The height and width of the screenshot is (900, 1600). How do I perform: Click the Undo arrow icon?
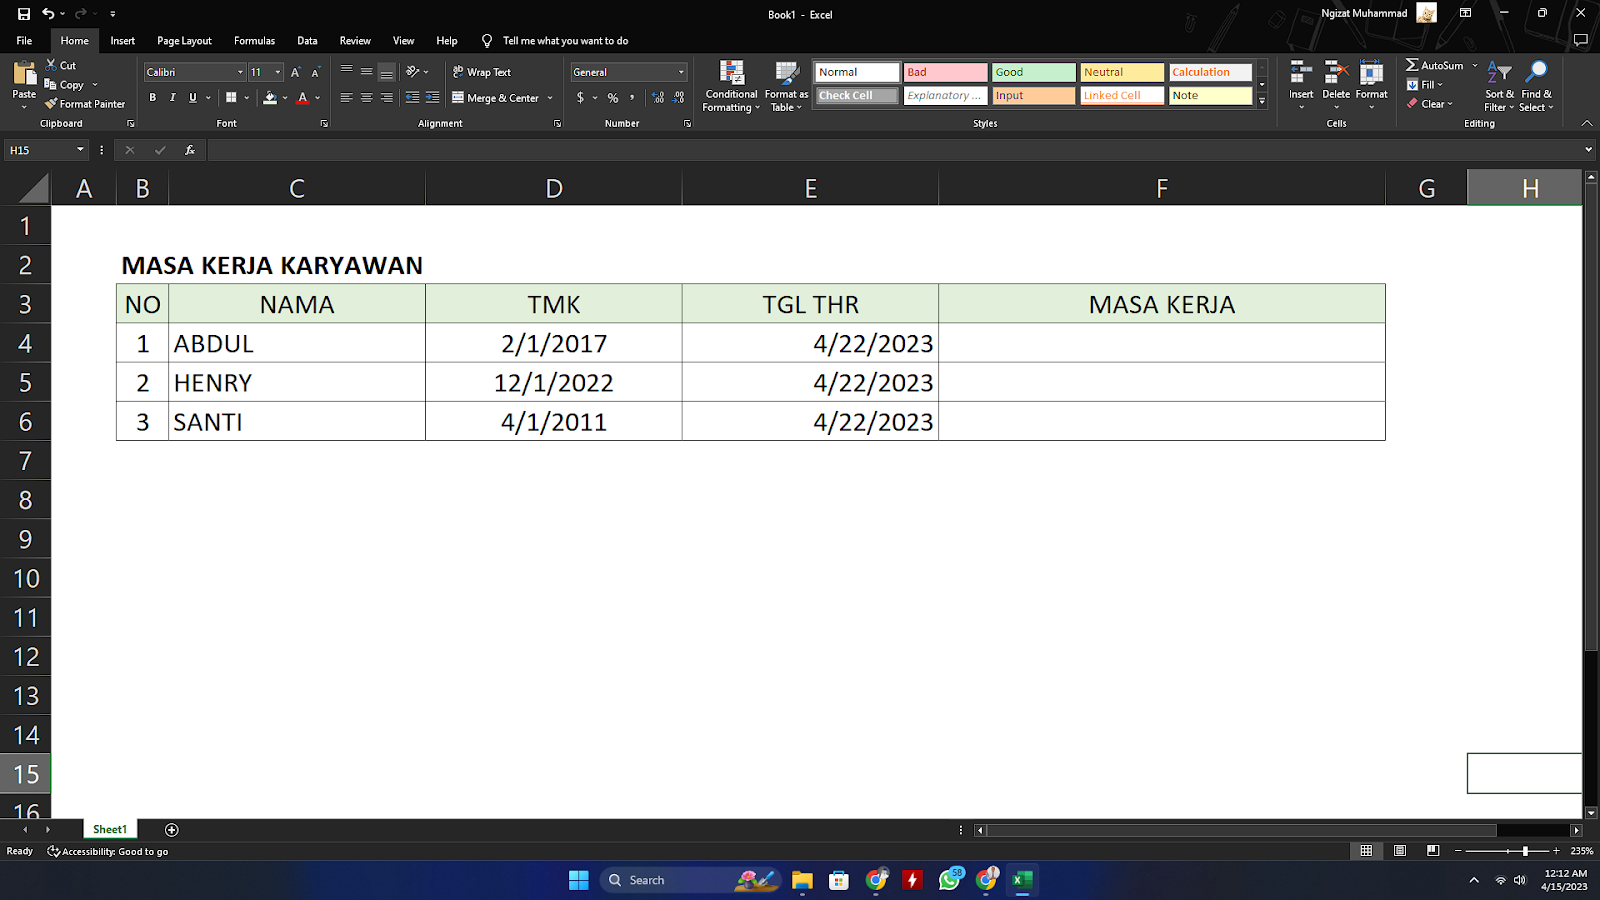point(48,14)
